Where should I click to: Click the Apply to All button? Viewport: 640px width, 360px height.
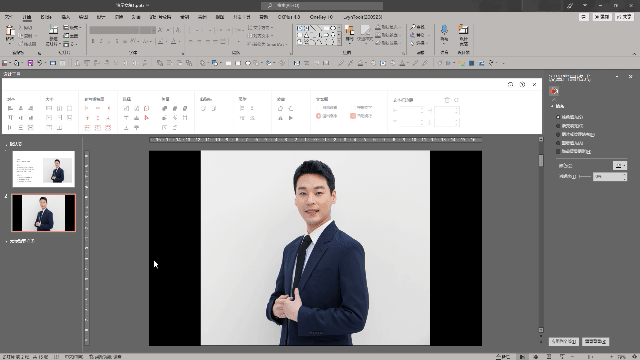coord(564,341)
